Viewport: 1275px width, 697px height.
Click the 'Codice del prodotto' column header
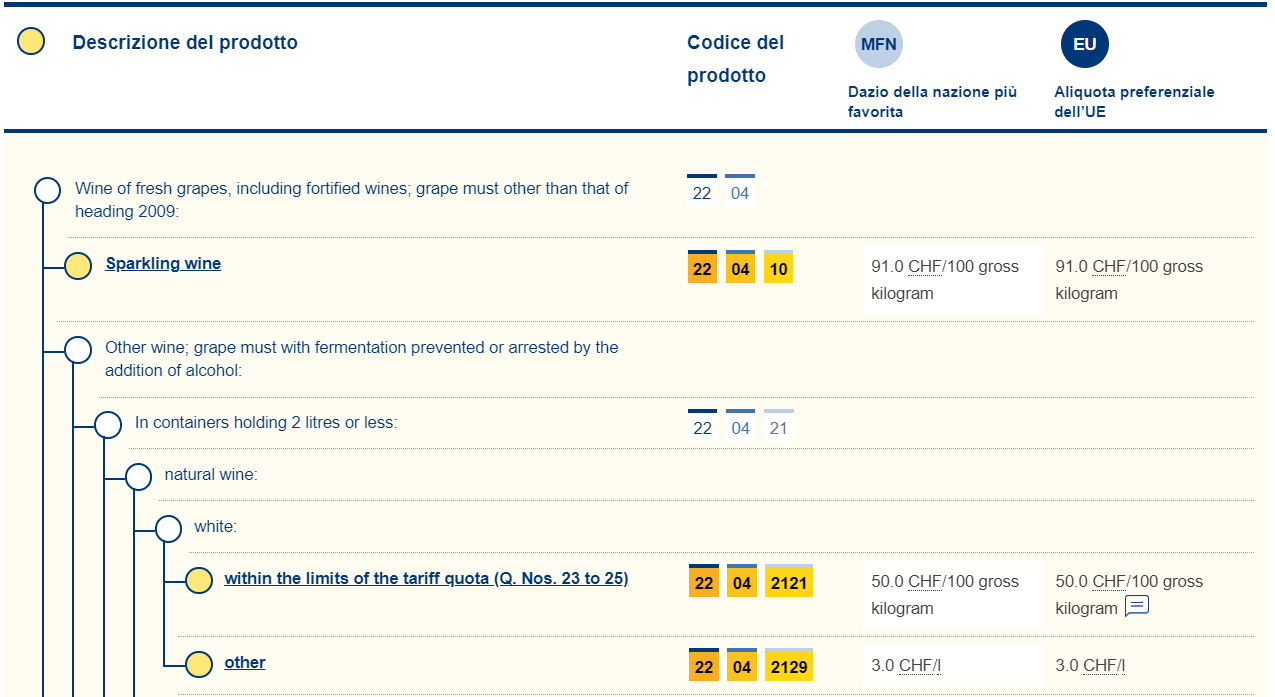tap(735, 59)
